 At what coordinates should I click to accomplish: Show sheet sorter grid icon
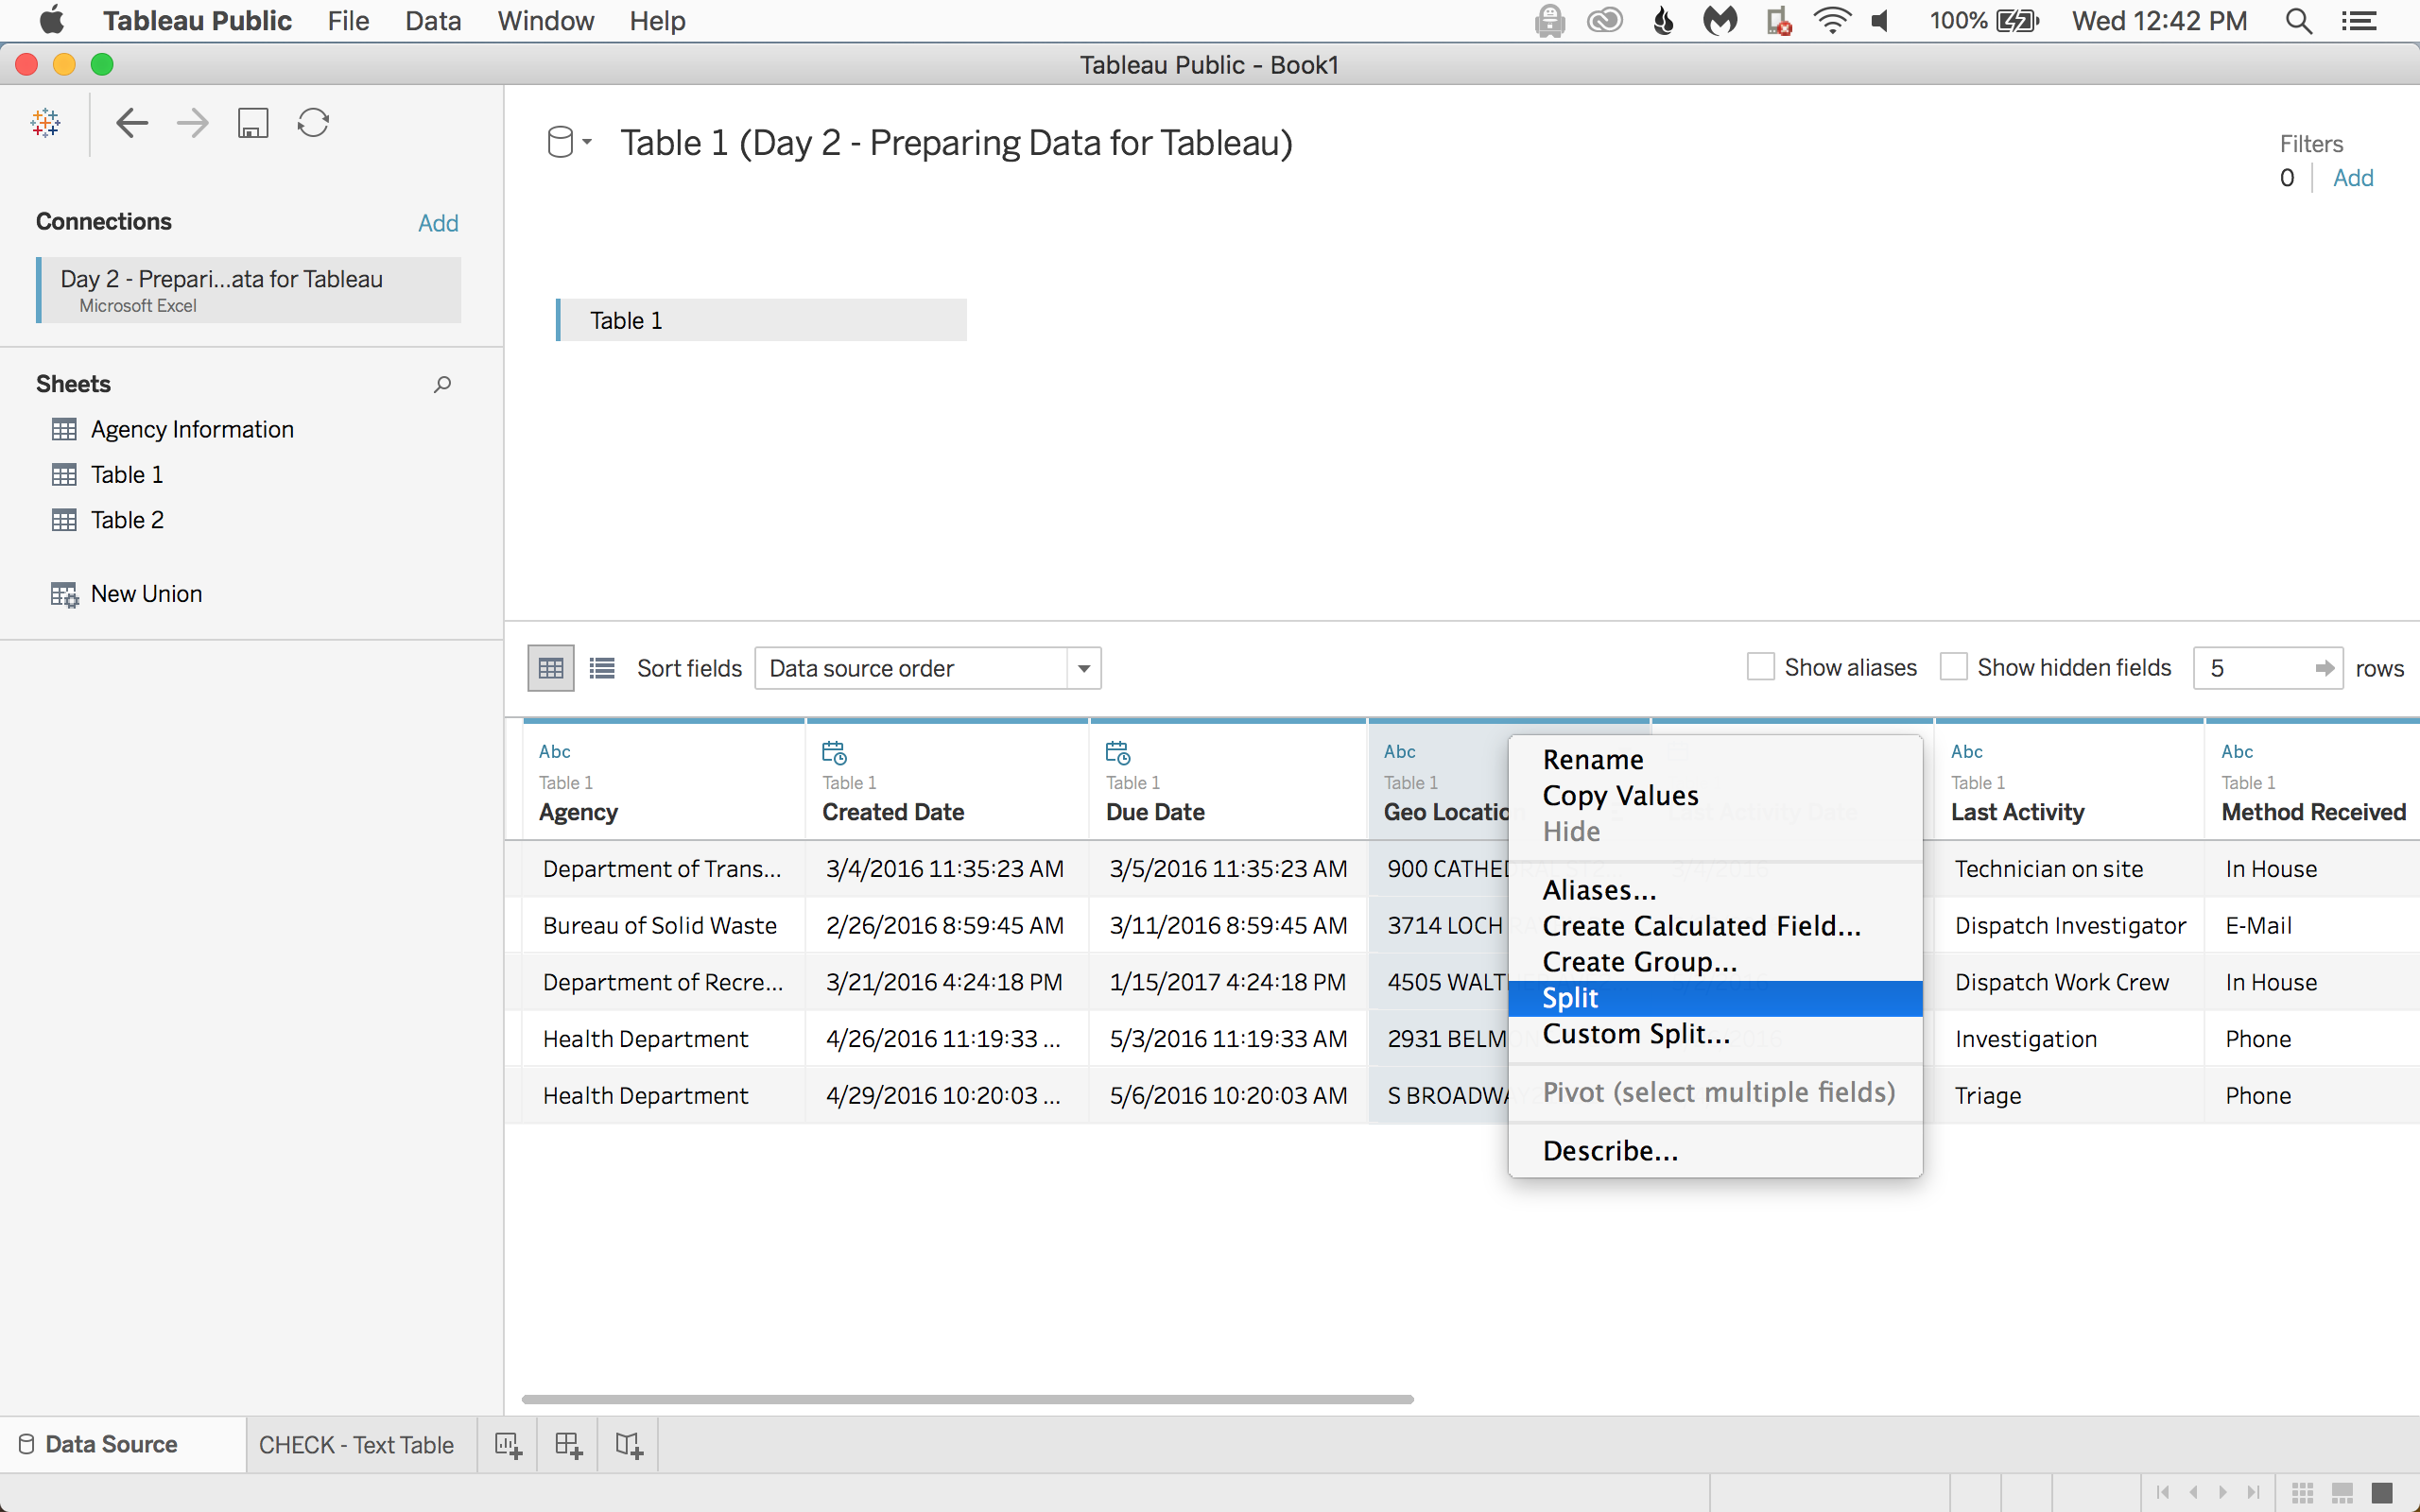pos(2302,1492)
